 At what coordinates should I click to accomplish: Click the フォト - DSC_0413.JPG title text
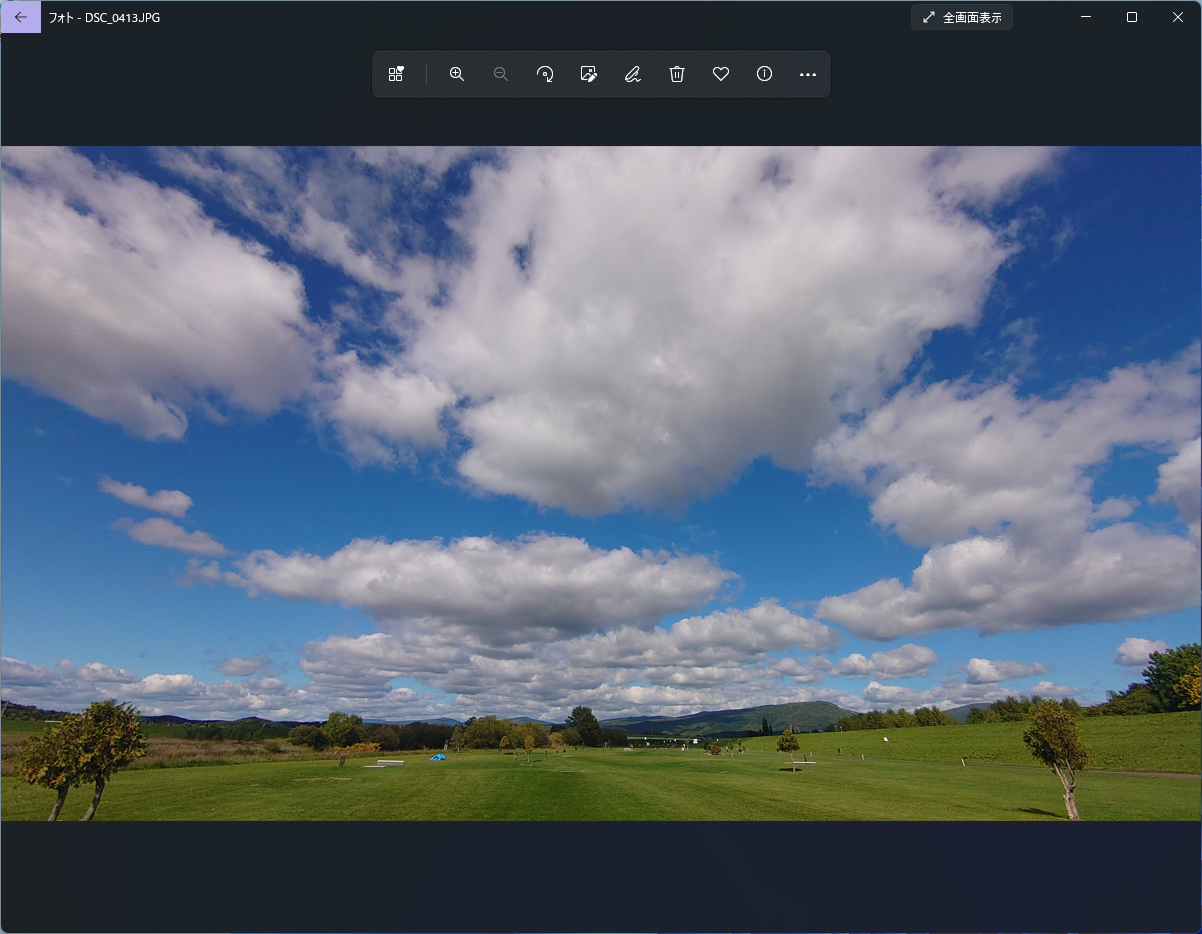point(104,17)
